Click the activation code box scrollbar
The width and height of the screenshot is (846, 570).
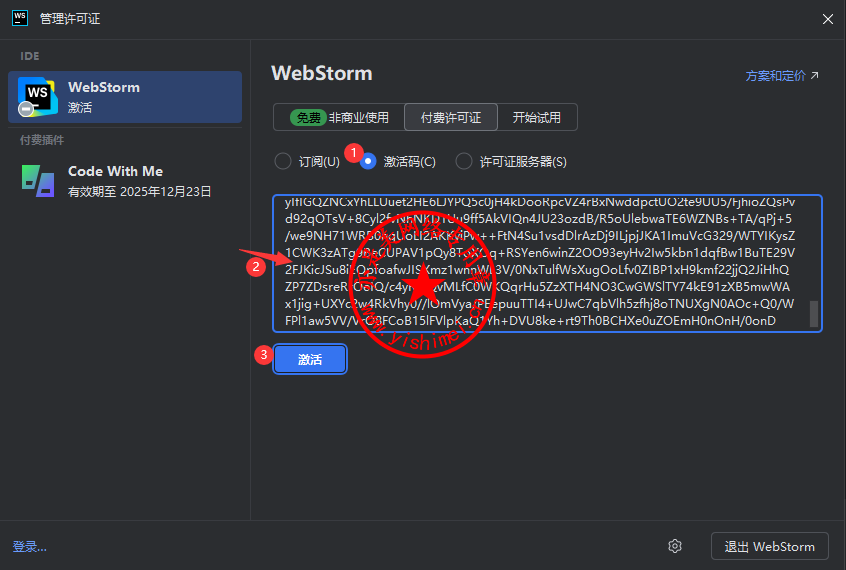point(814,314)
